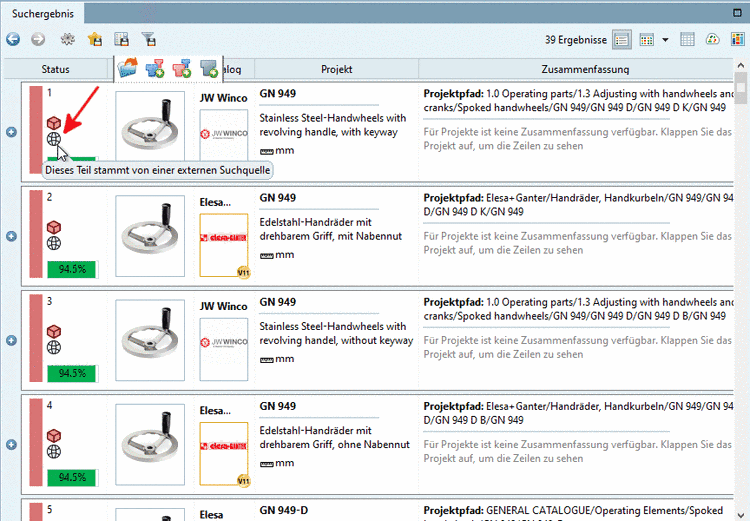Open search settings gear icon
Image resolution: width=750 pixels, height=521 pixels.
coord(67,39)
